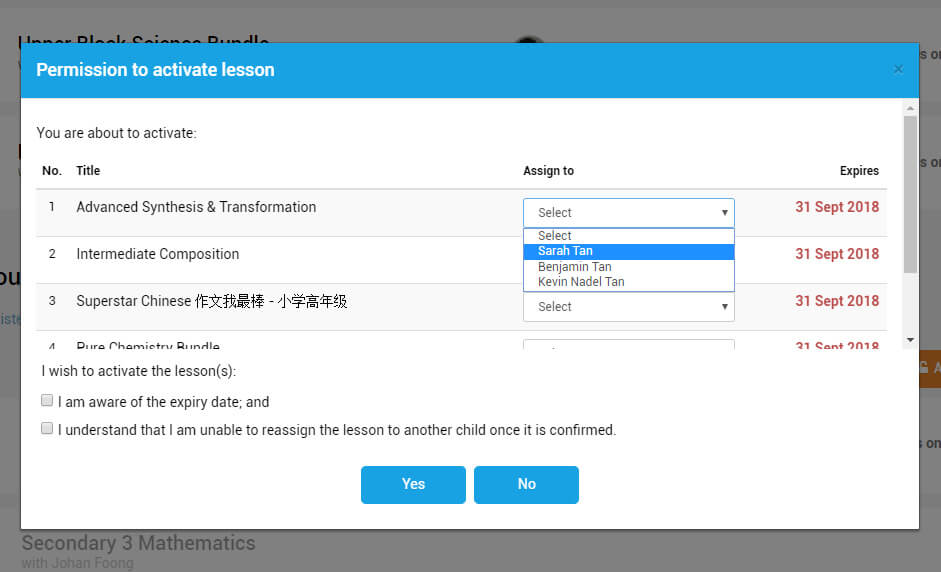
Task: Click expiry date of Intermediate Composition row
Action: (x=837, y=254)
